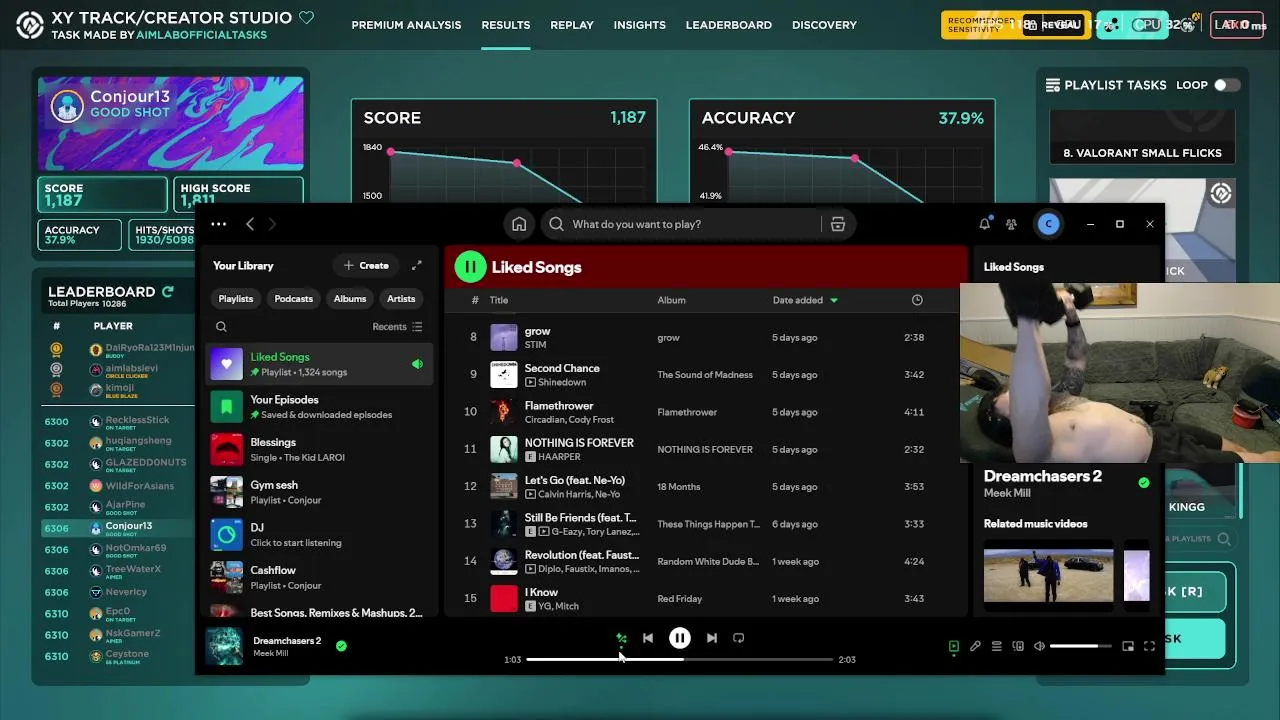Open Meek Mill artist link in player bar

click(272, 653)
